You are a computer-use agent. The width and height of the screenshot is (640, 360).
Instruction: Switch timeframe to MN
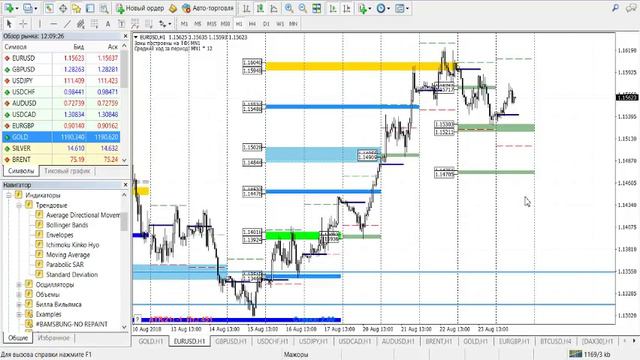(x=293, y=24)
